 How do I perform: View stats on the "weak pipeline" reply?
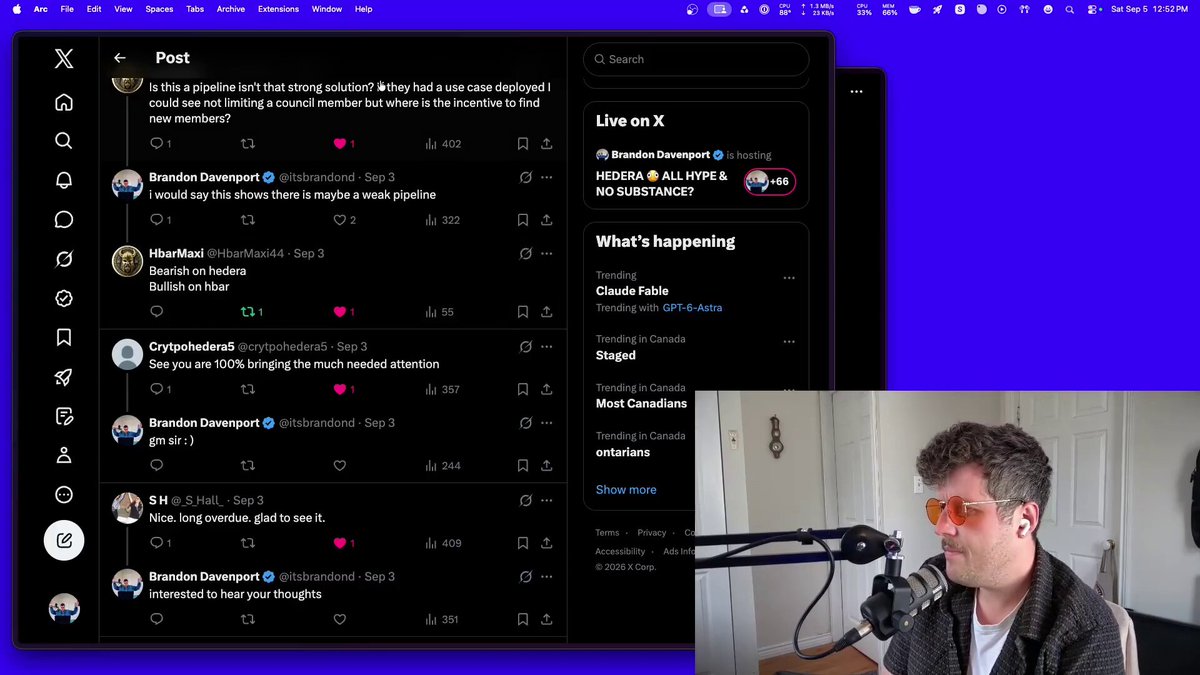click(442, 220)
